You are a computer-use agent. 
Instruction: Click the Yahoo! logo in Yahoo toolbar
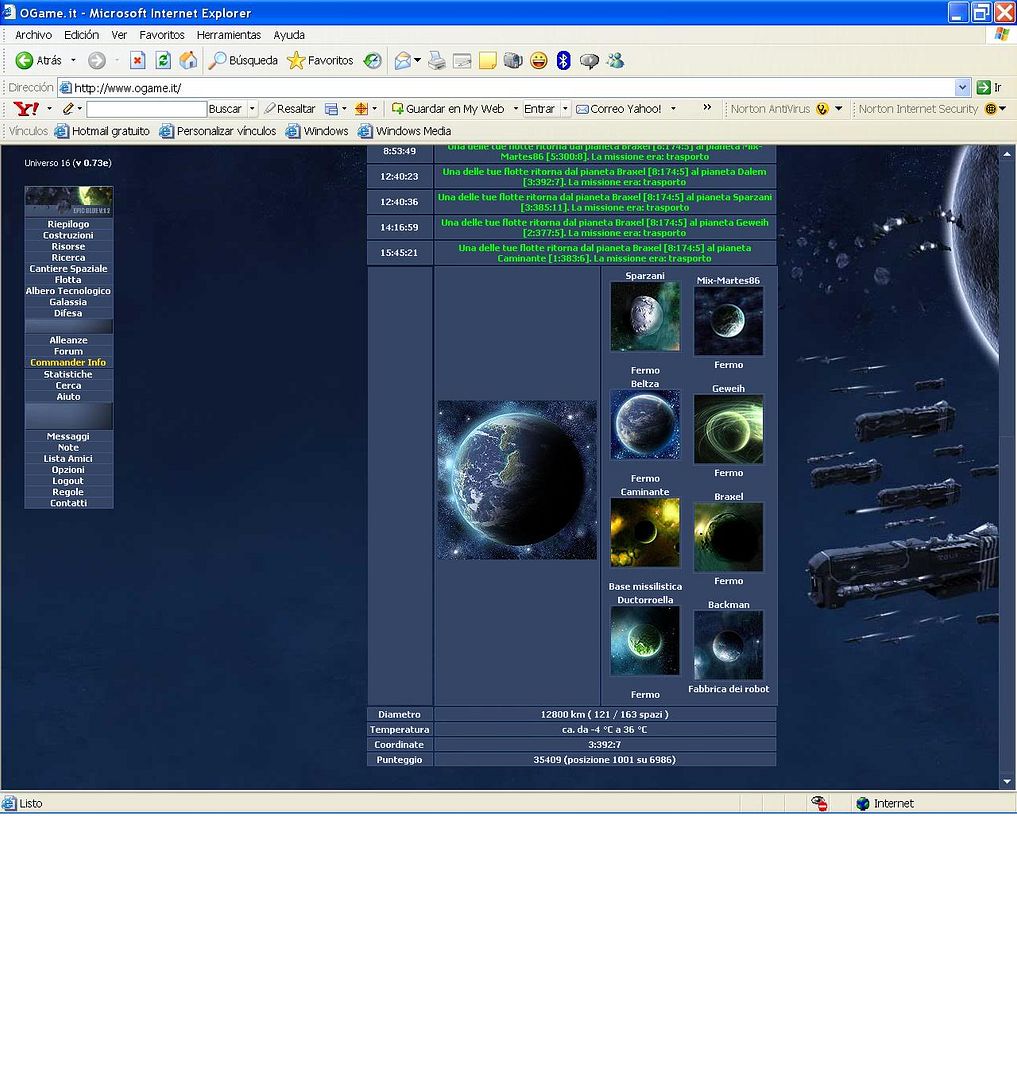pyautogui.click(x=26, y=109)
